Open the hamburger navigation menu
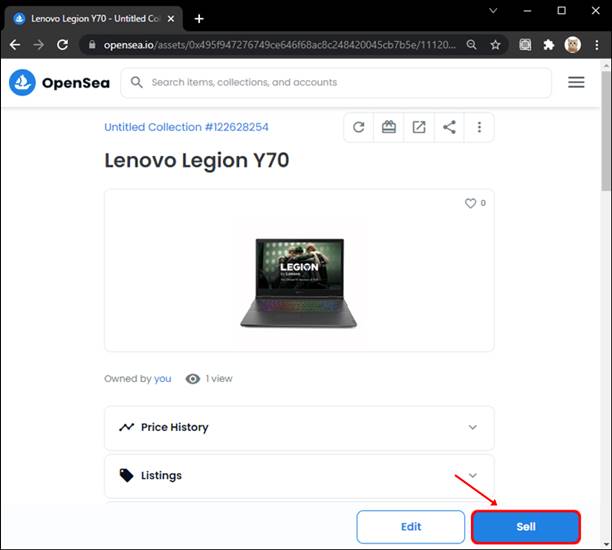Viewport: 612px width, 550px height. coord(576,83)
